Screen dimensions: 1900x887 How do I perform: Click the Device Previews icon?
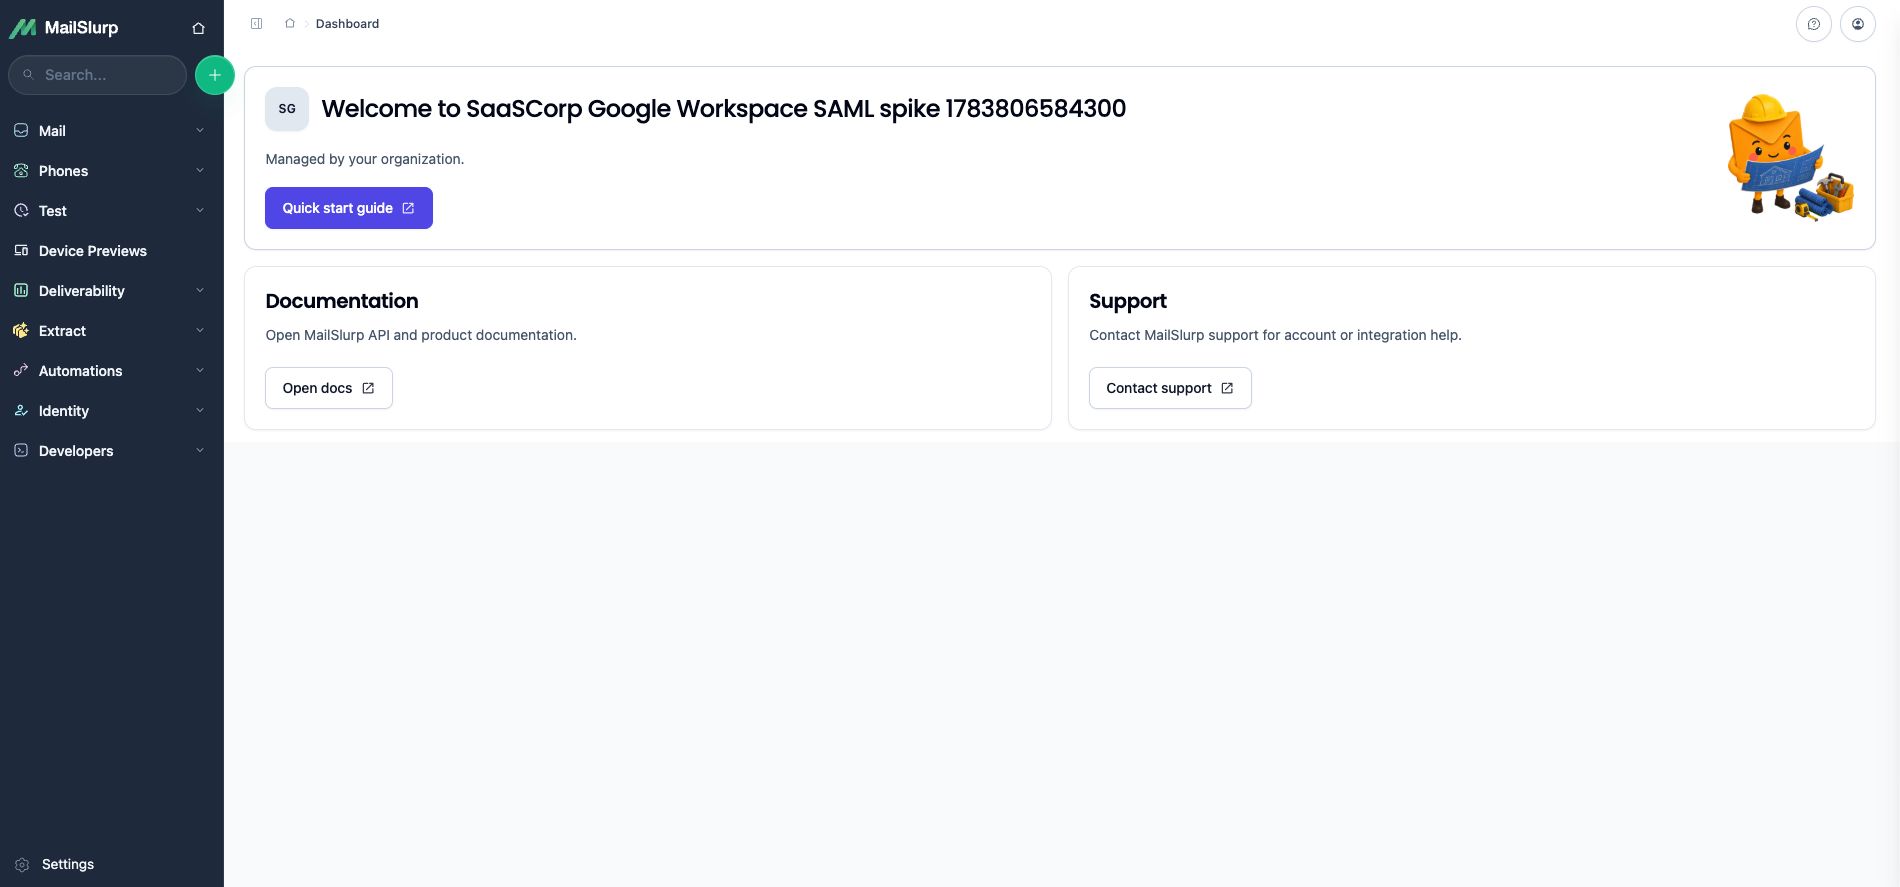click(21, 251)
